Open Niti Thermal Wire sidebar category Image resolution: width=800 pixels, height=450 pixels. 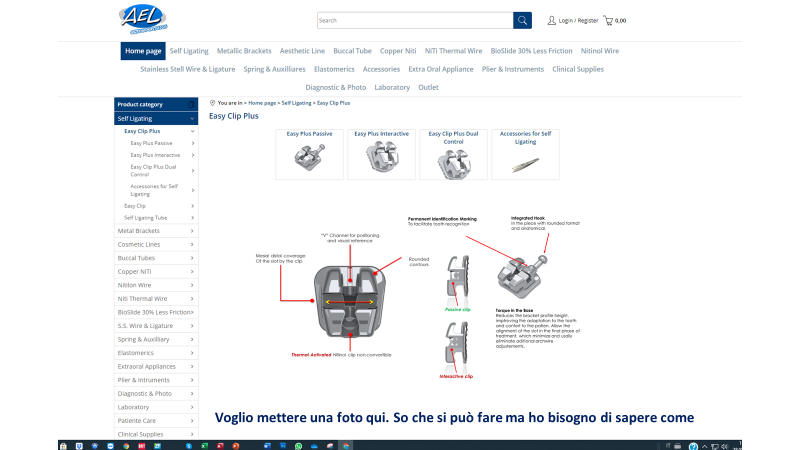[x=142, y=299]
